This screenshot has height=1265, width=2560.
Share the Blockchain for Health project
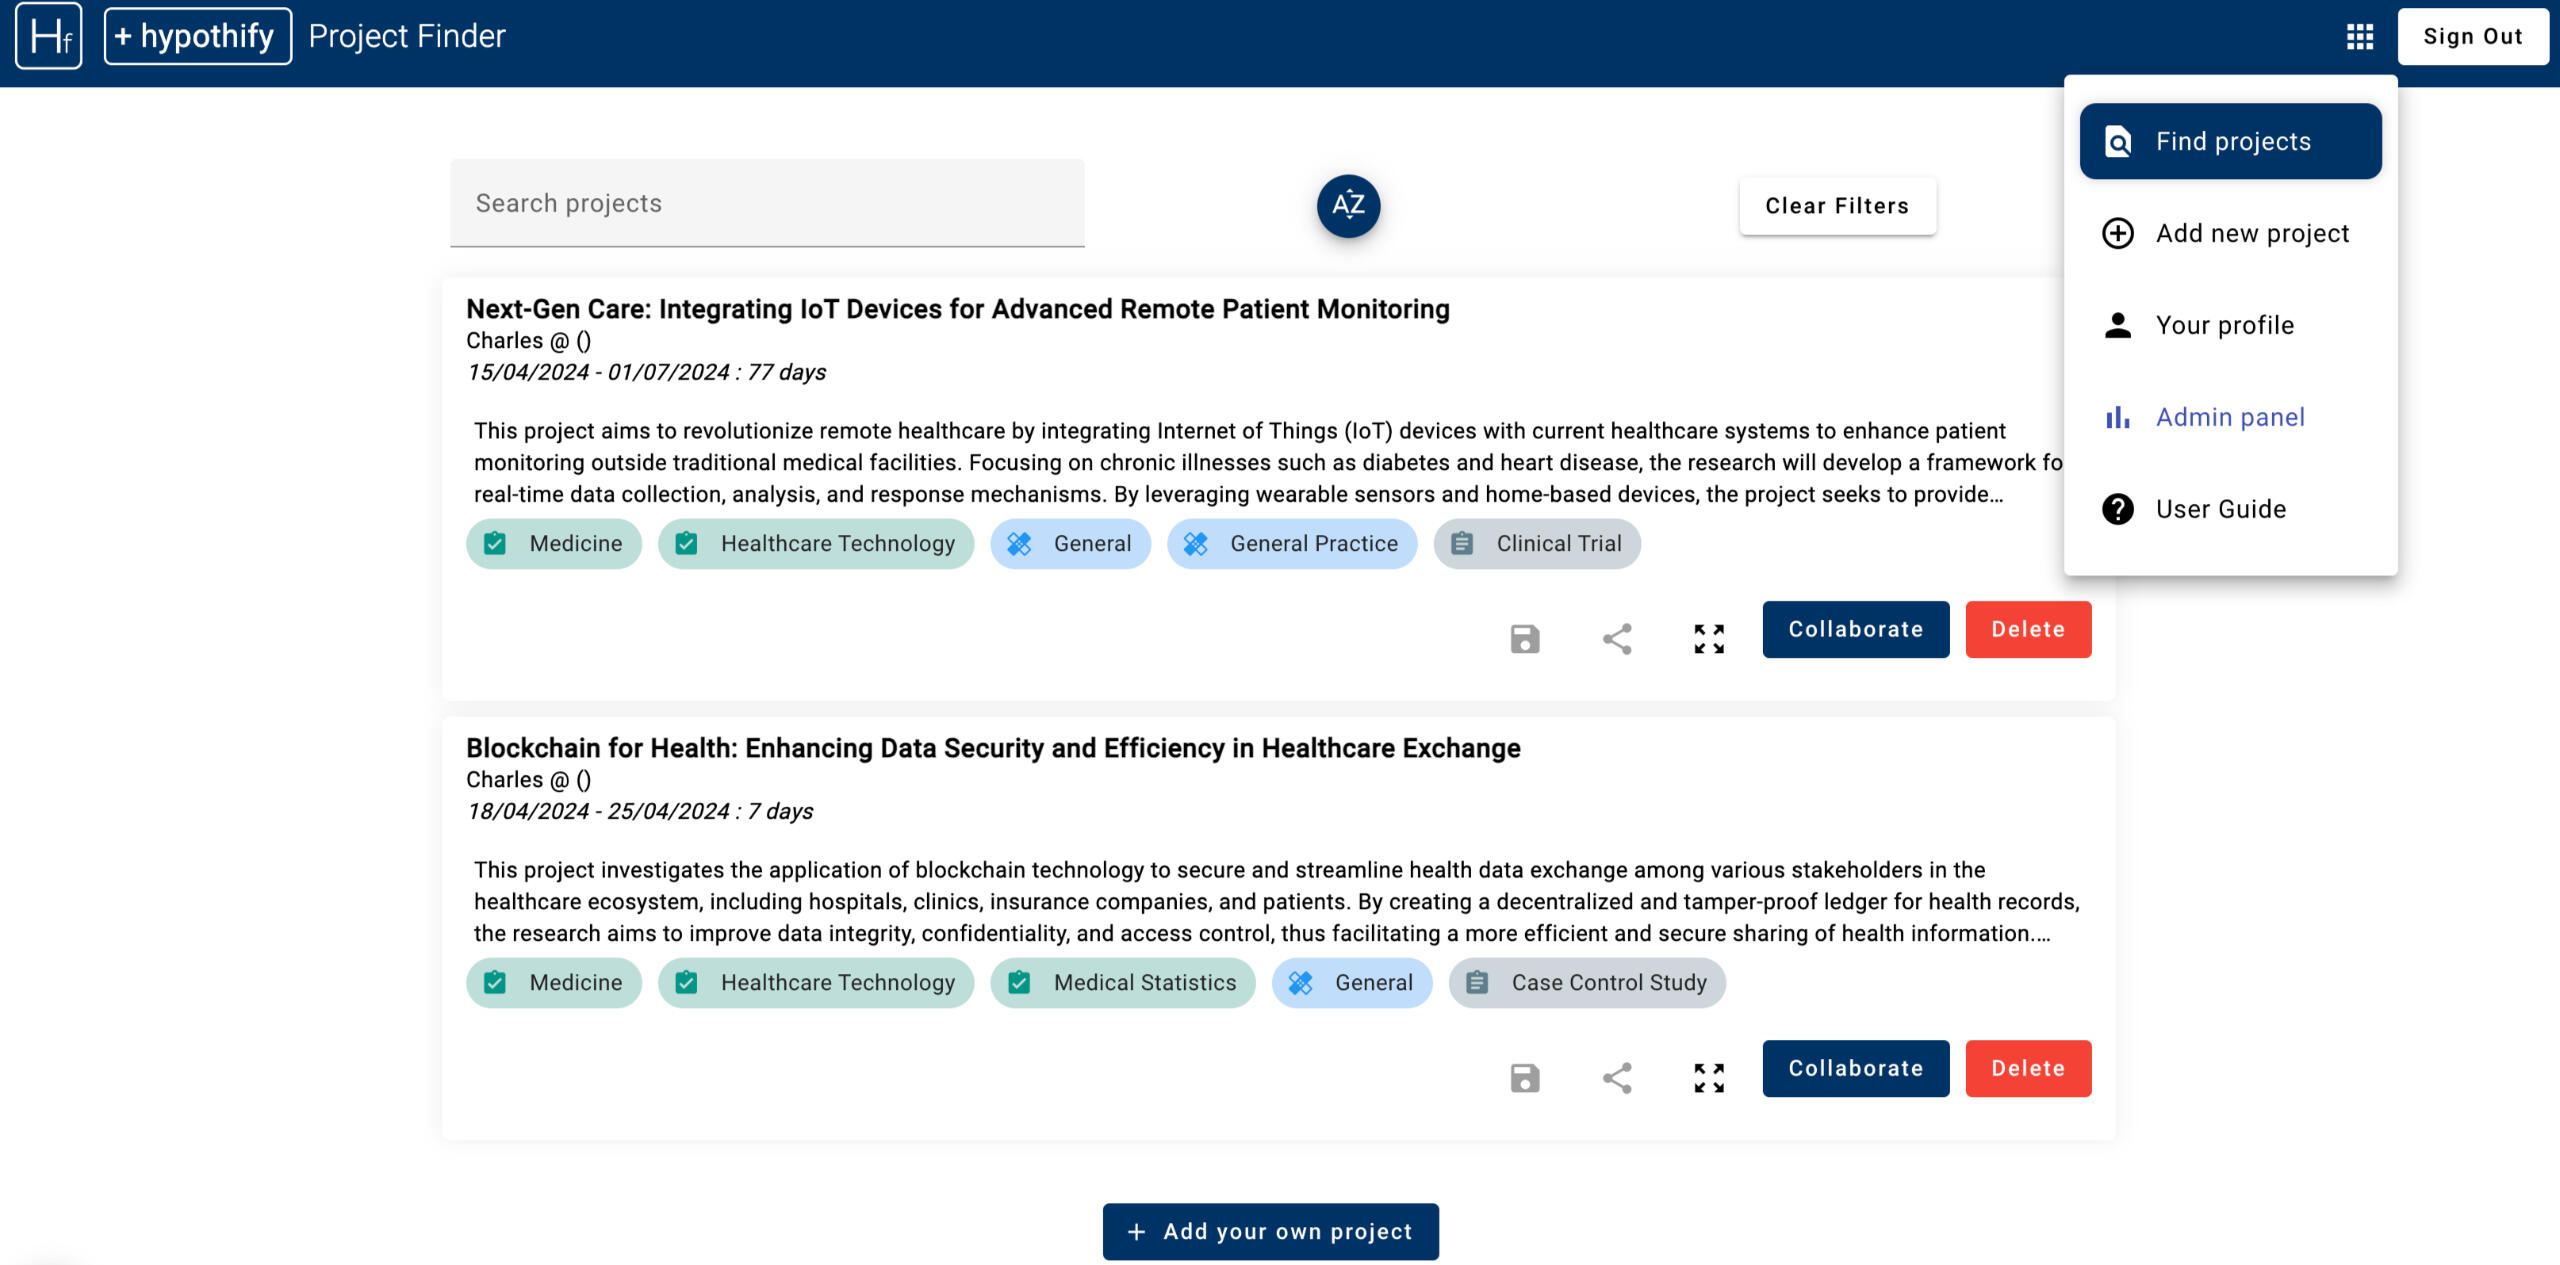1617,1078
